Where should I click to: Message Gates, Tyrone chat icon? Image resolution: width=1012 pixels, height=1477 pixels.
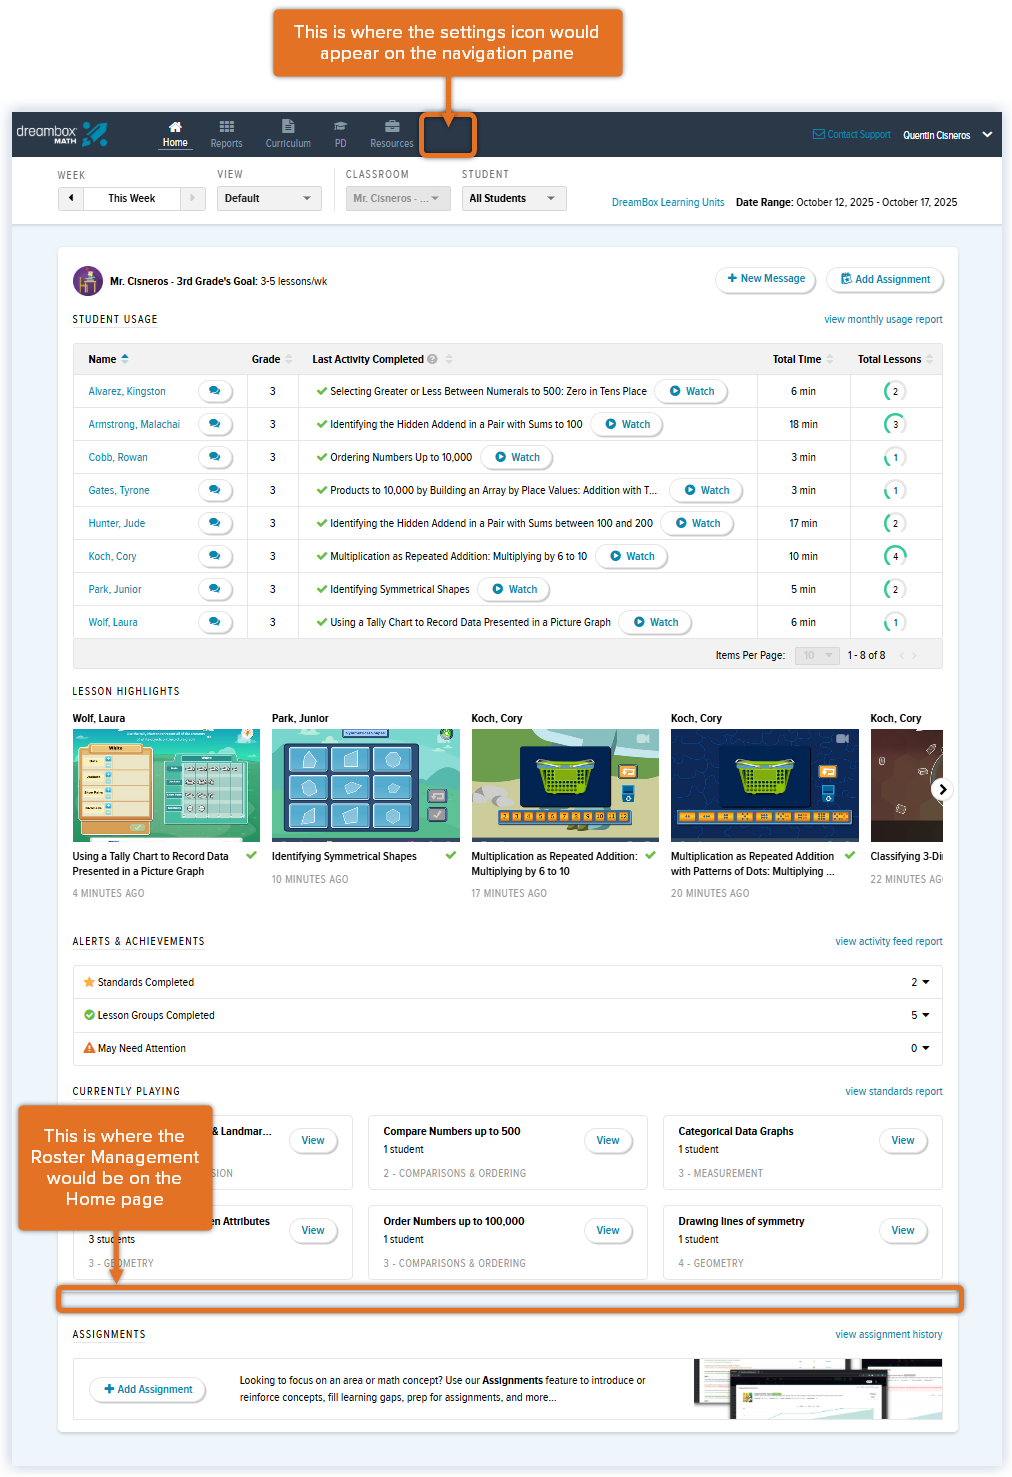point(215,490)
